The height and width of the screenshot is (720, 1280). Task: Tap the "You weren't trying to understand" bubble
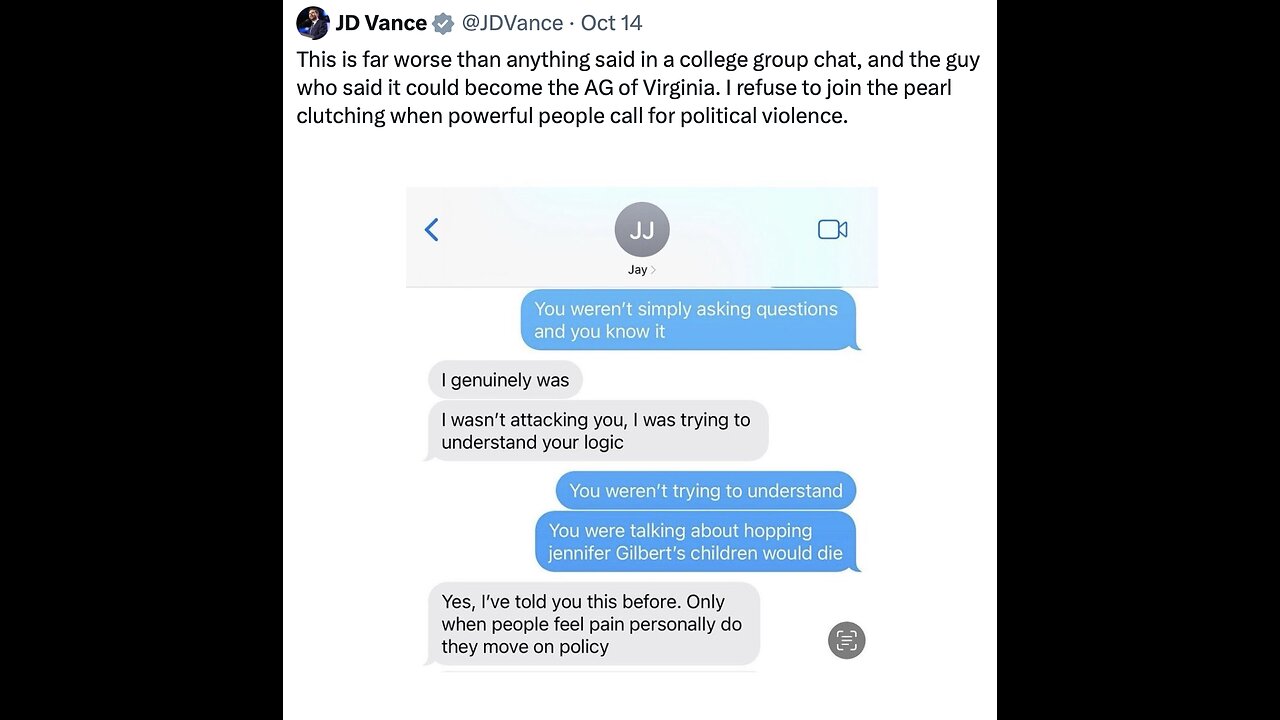(x=705, y=491)
